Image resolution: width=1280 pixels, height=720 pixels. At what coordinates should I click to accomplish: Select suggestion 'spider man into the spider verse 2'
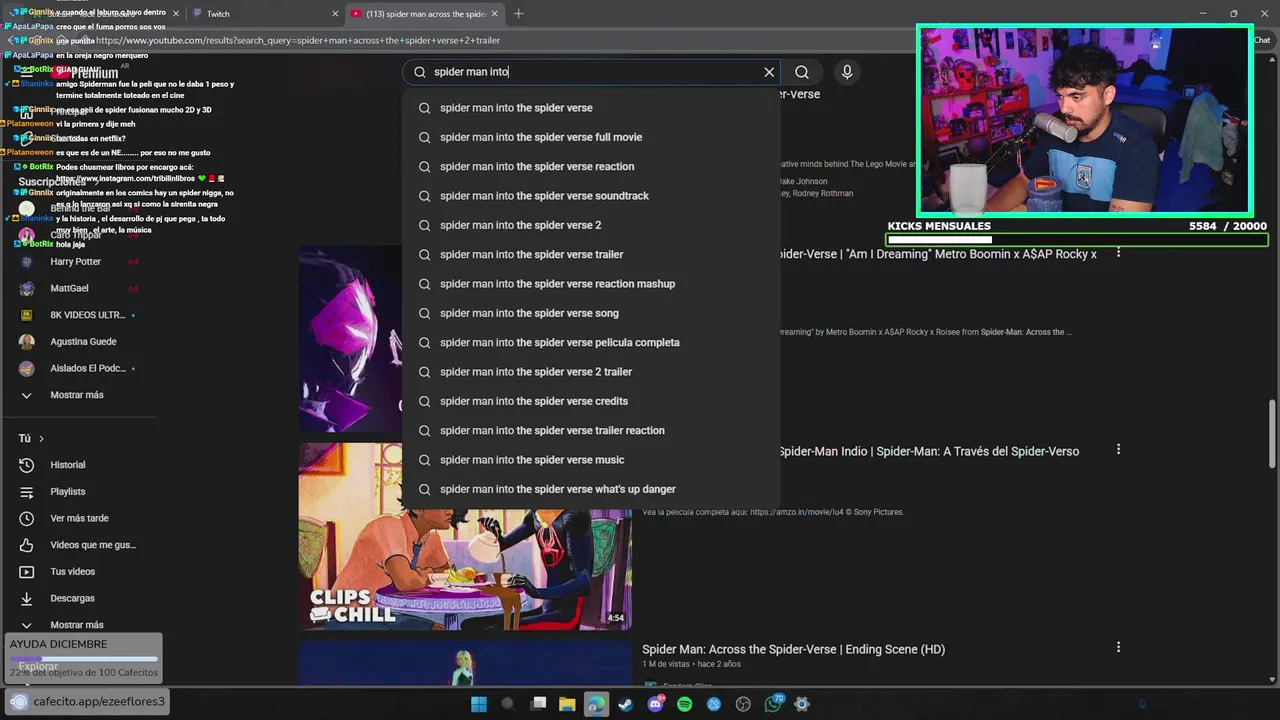coord(591,225)
